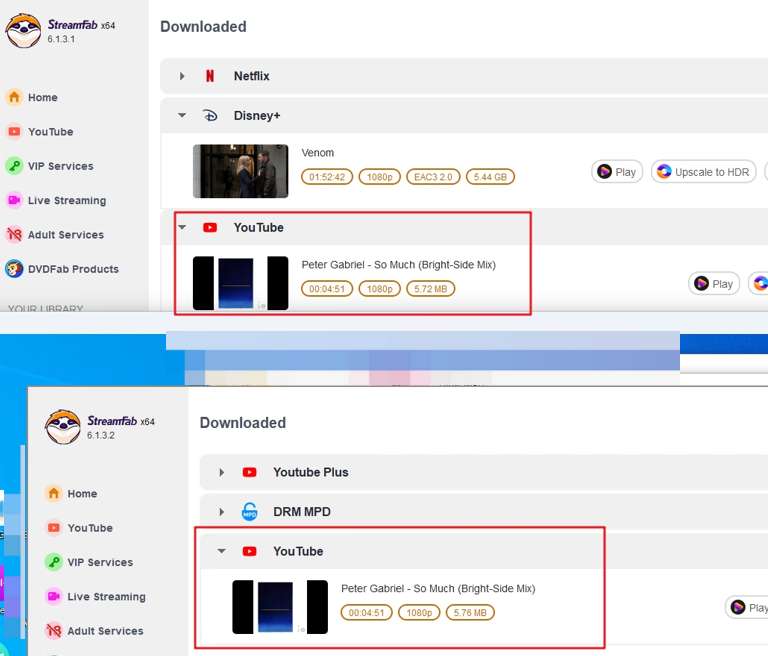Click YouTube group icon in 6.1.3.2 window
Image resolution: width=768 pixels, height=656 pixels.
tap(249, 551)
